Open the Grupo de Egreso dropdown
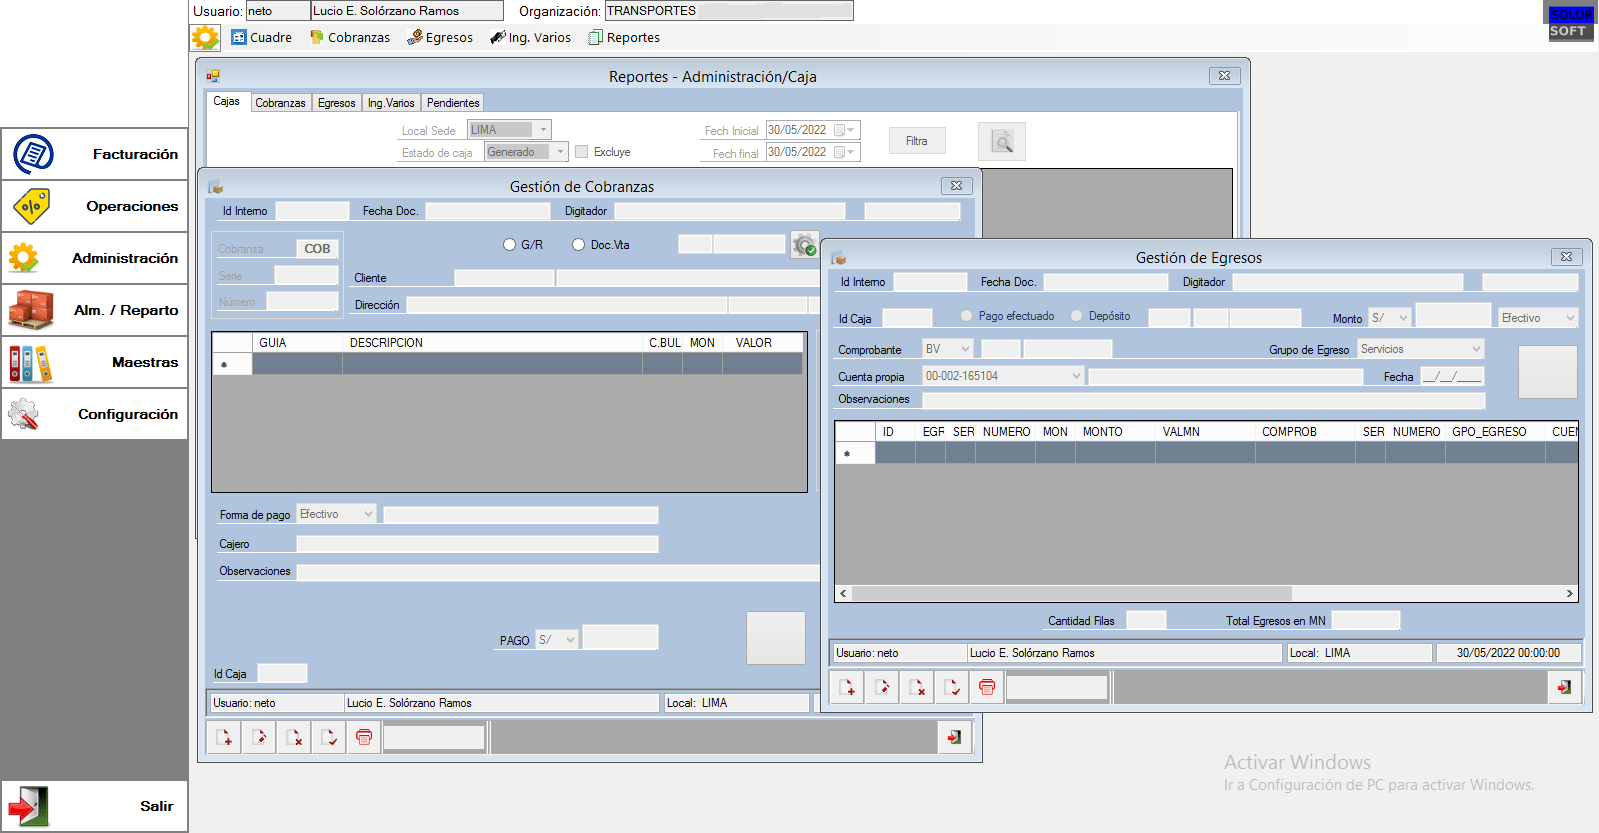 [1476, 349]
